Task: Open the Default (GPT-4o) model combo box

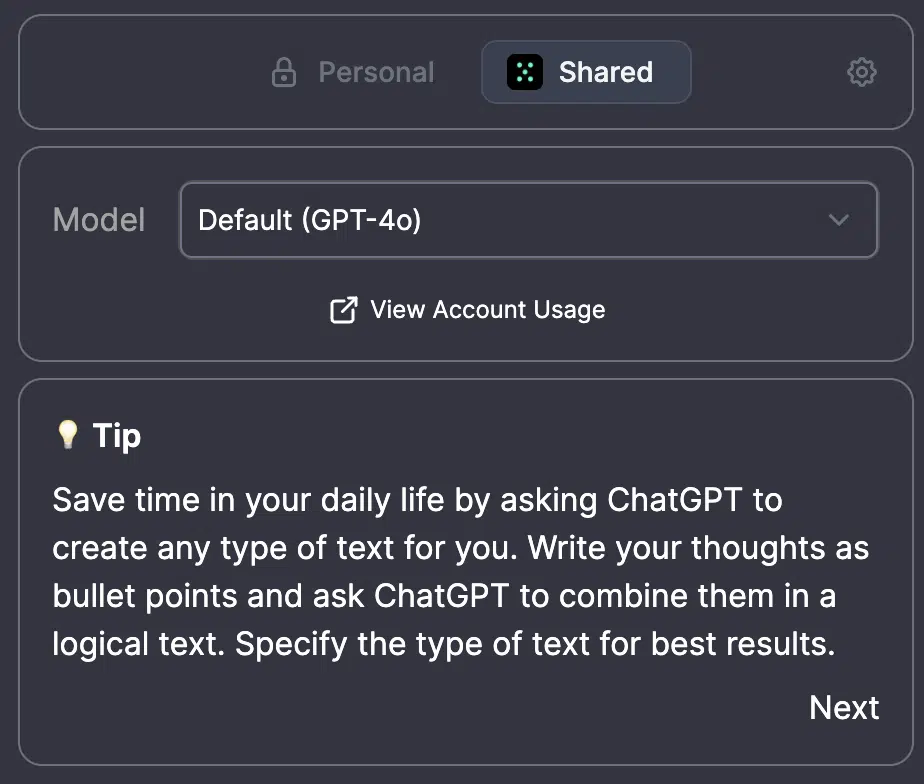Action: [529, 220]
